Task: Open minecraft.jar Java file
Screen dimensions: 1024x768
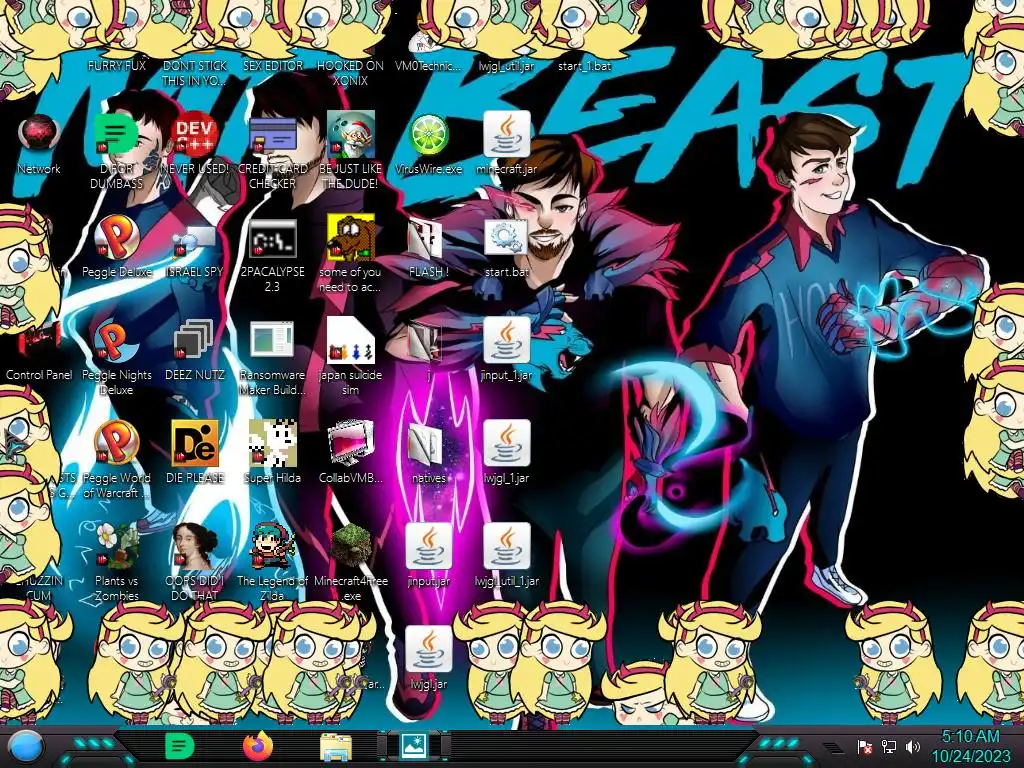Action: (506, 135)
